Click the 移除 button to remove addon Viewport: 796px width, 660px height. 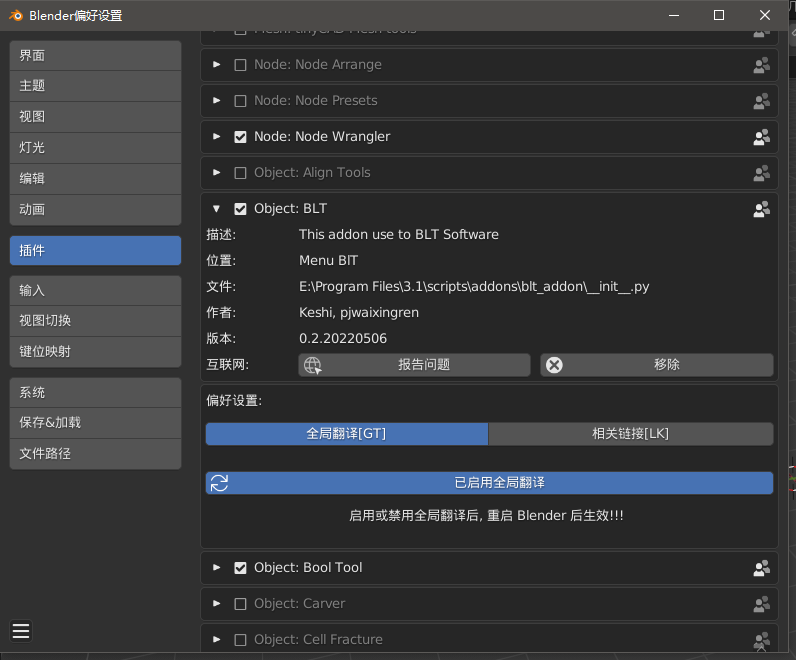[x=658, y=365]
